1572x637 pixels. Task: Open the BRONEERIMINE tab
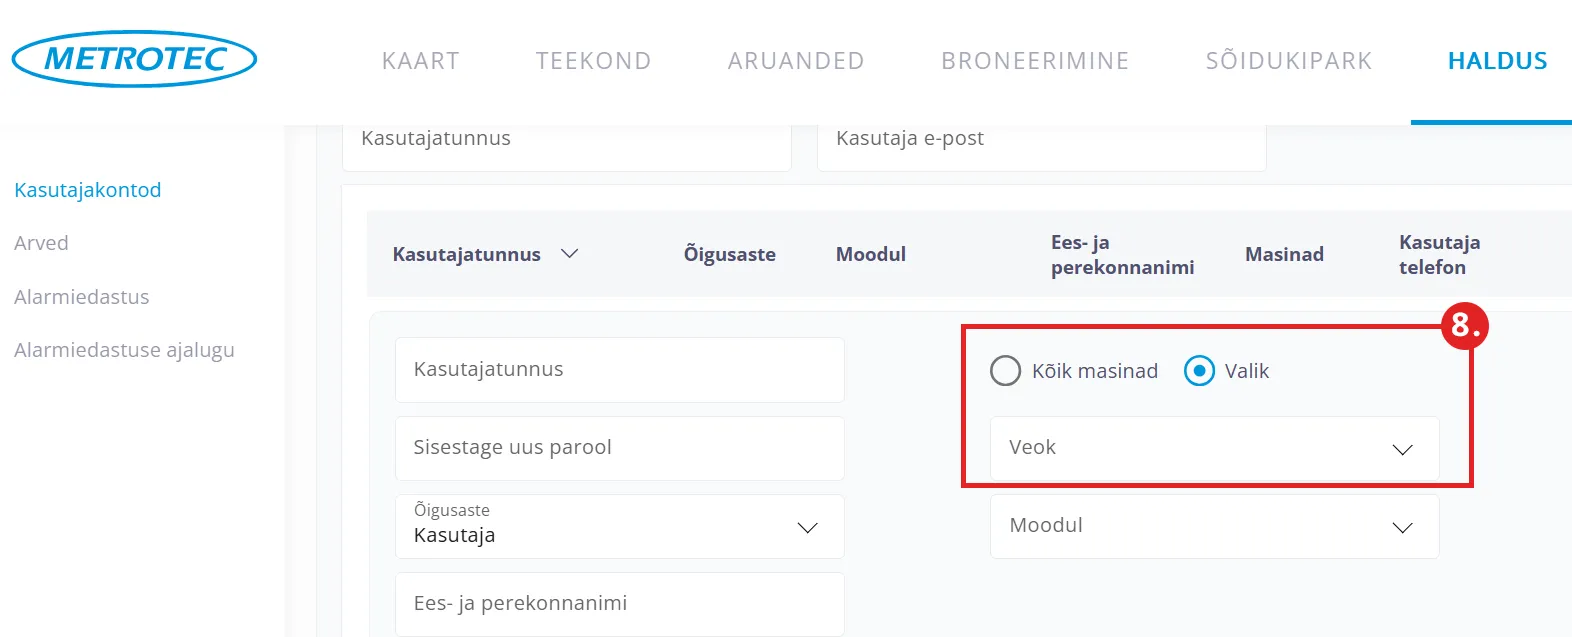(1035, 61)
